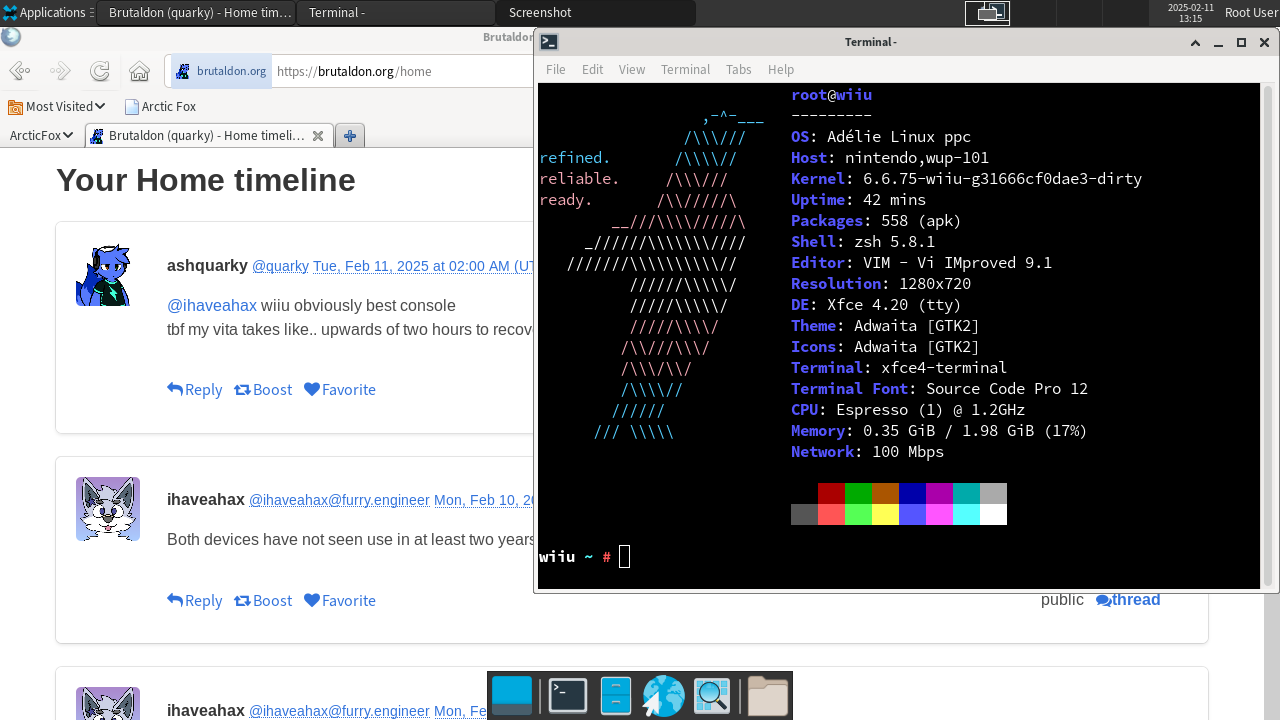Open the Terminal View menu
This screenshot has height=720, width=1280.
point(632,69)
